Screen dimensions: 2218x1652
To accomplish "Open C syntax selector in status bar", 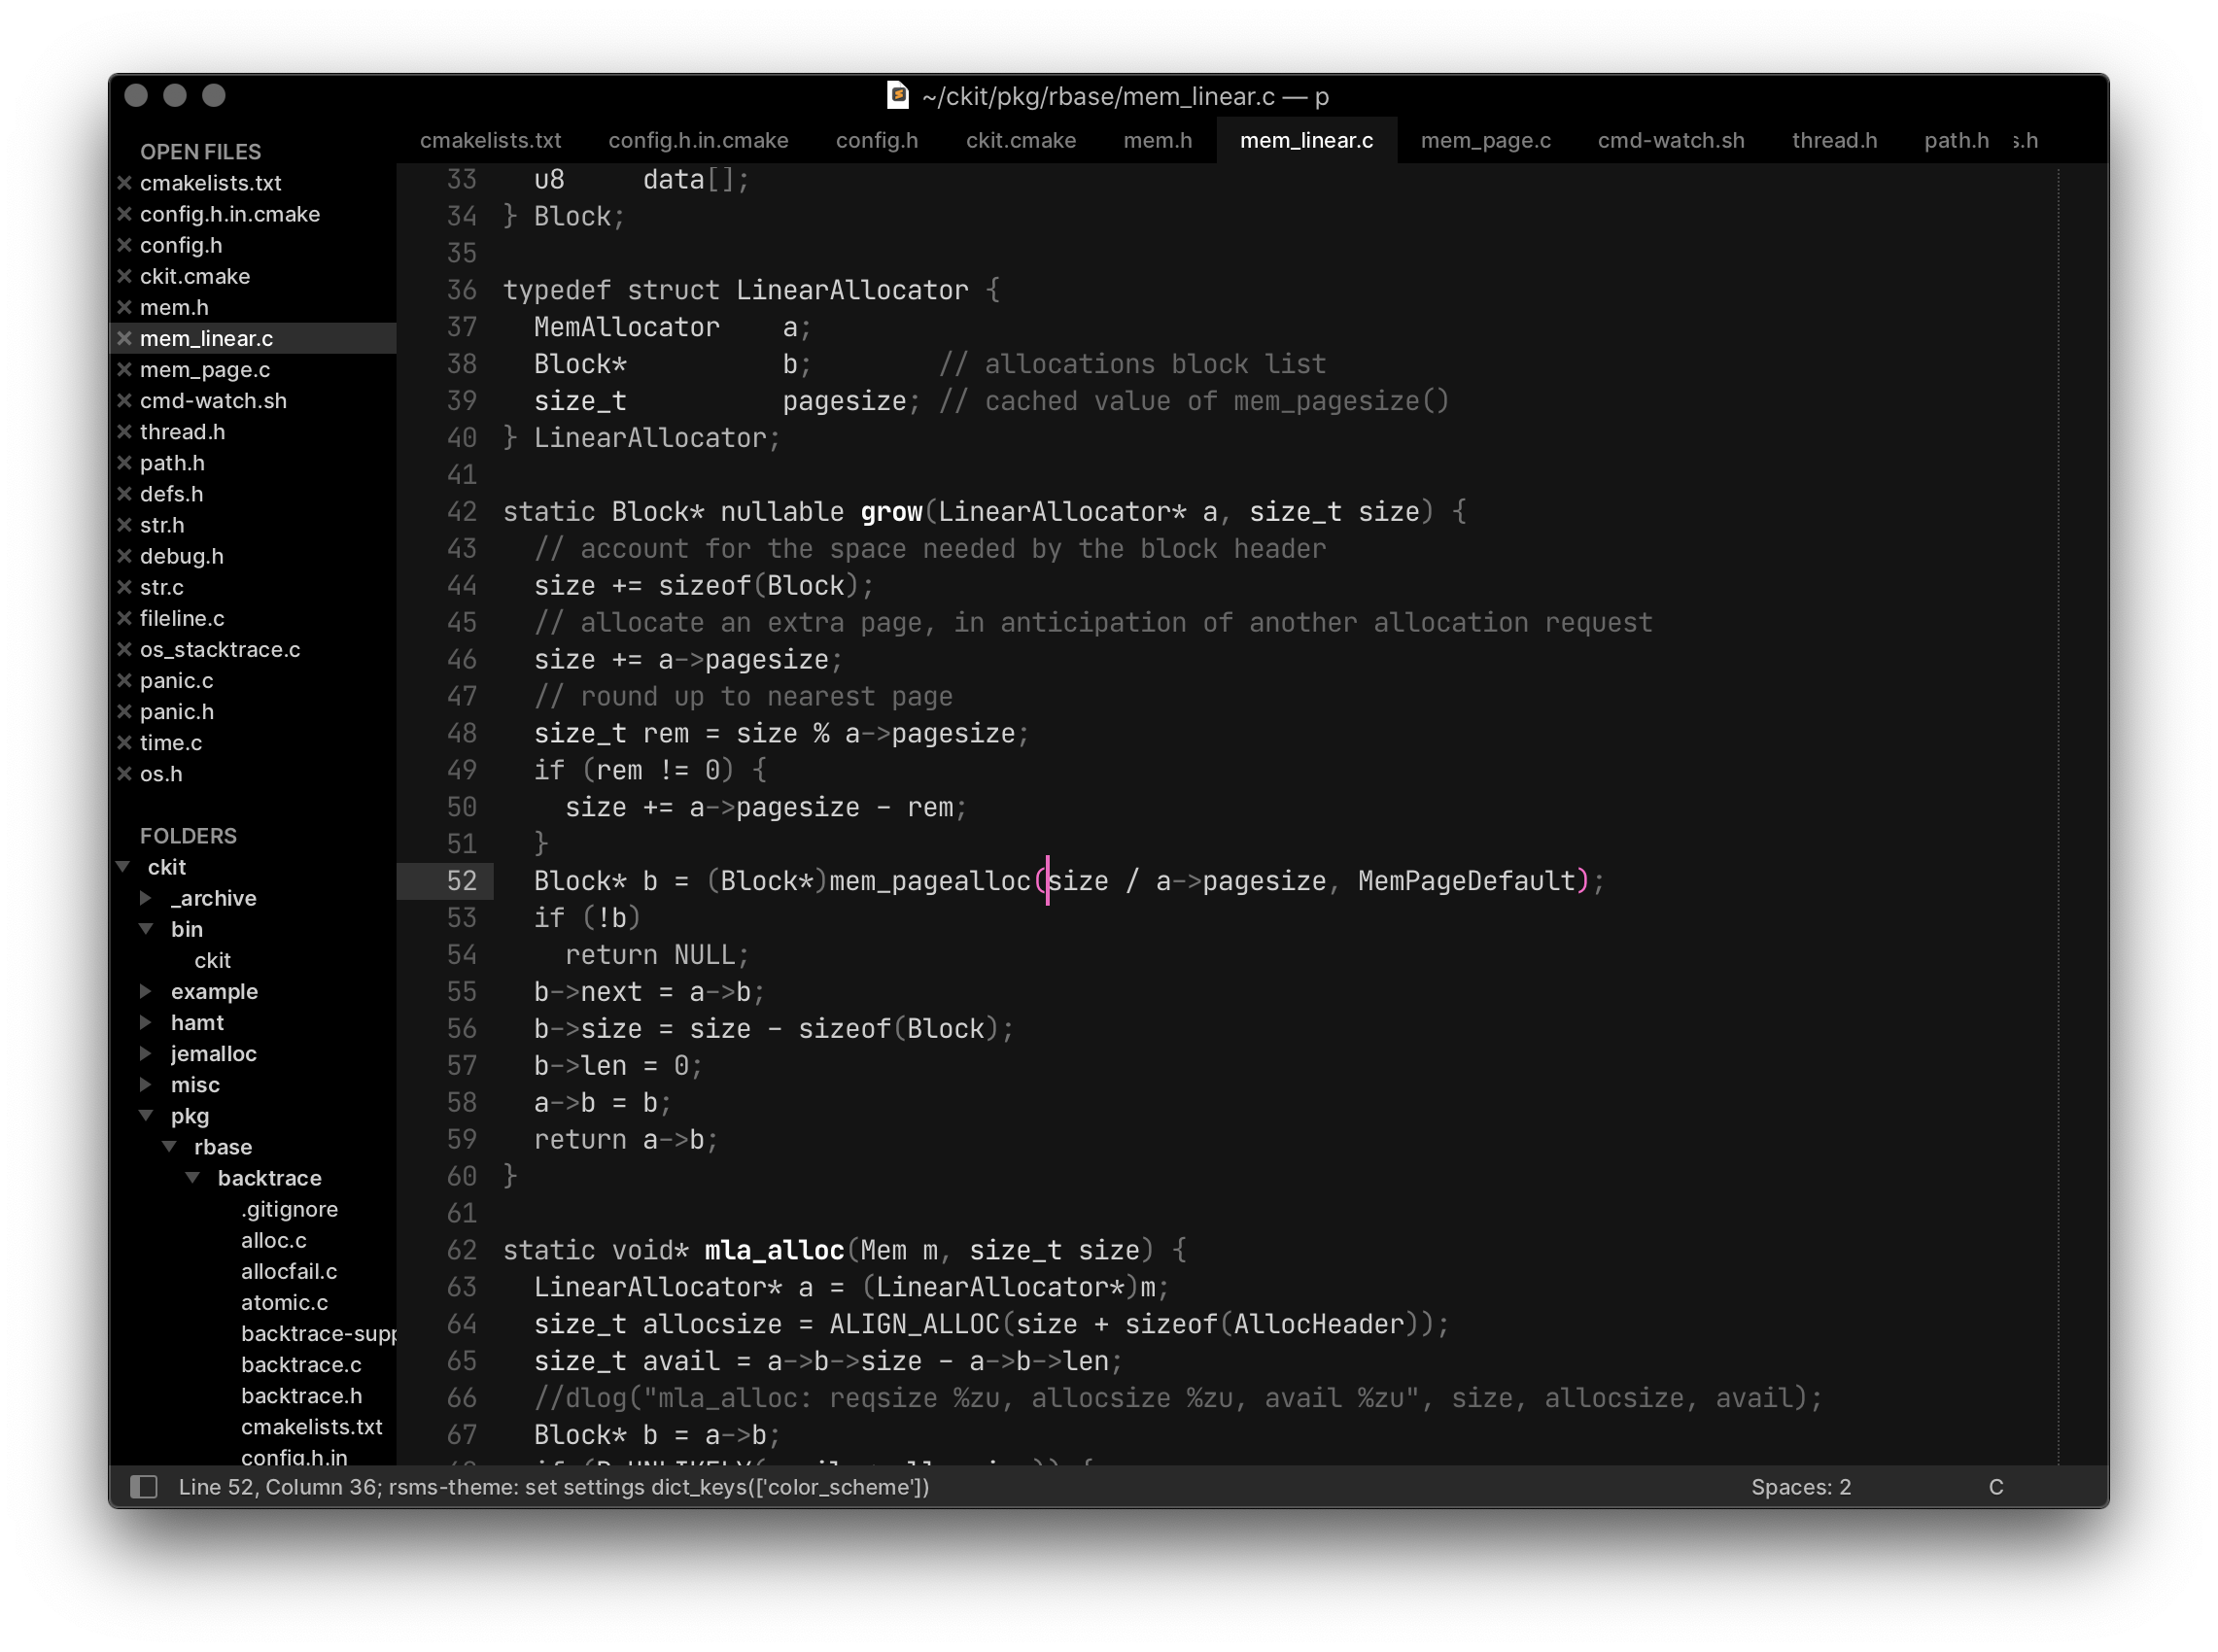I will click(1995, 1487).
